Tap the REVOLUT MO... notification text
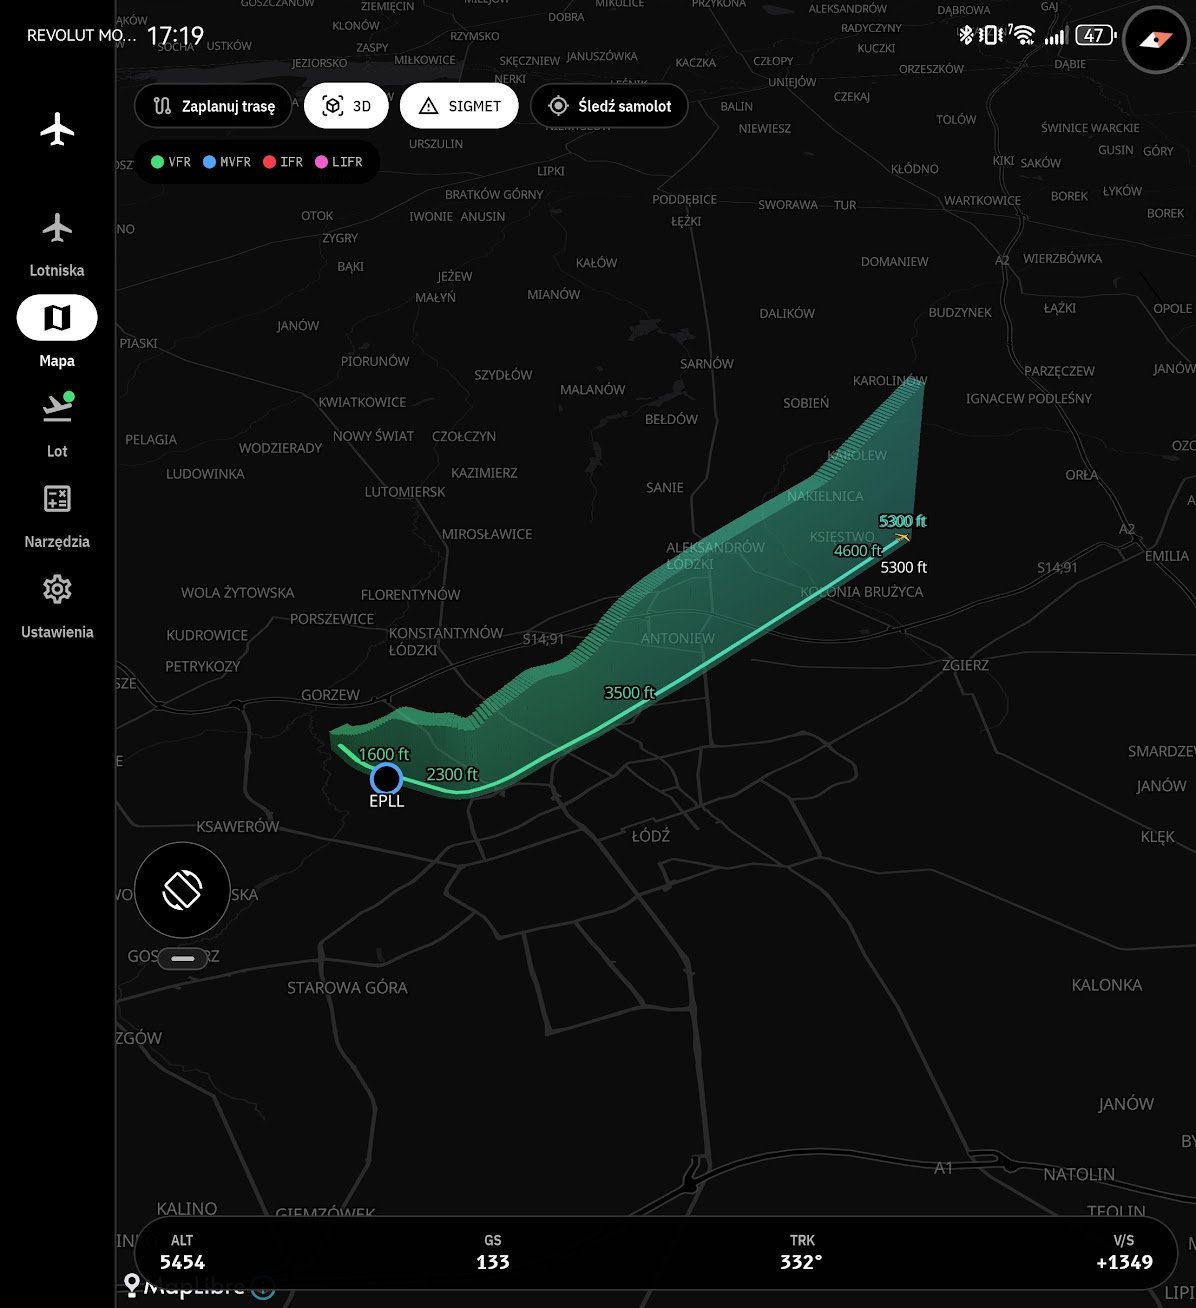This screenshot has height=1308, width=1196. point(81,35)
